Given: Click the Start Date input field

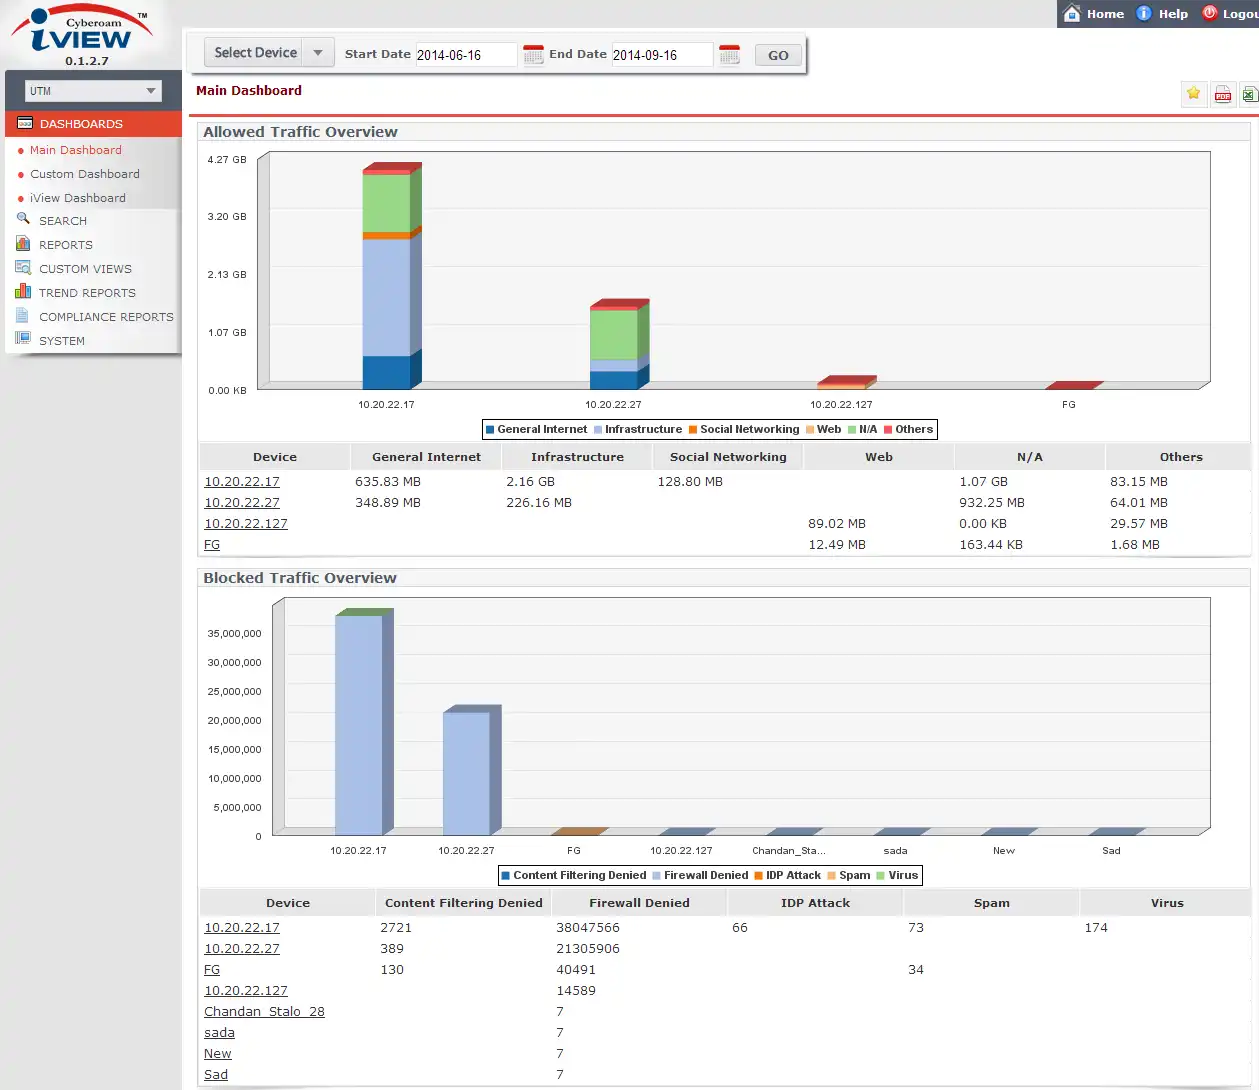Looking at the screenshot, I should pos(466,55).
